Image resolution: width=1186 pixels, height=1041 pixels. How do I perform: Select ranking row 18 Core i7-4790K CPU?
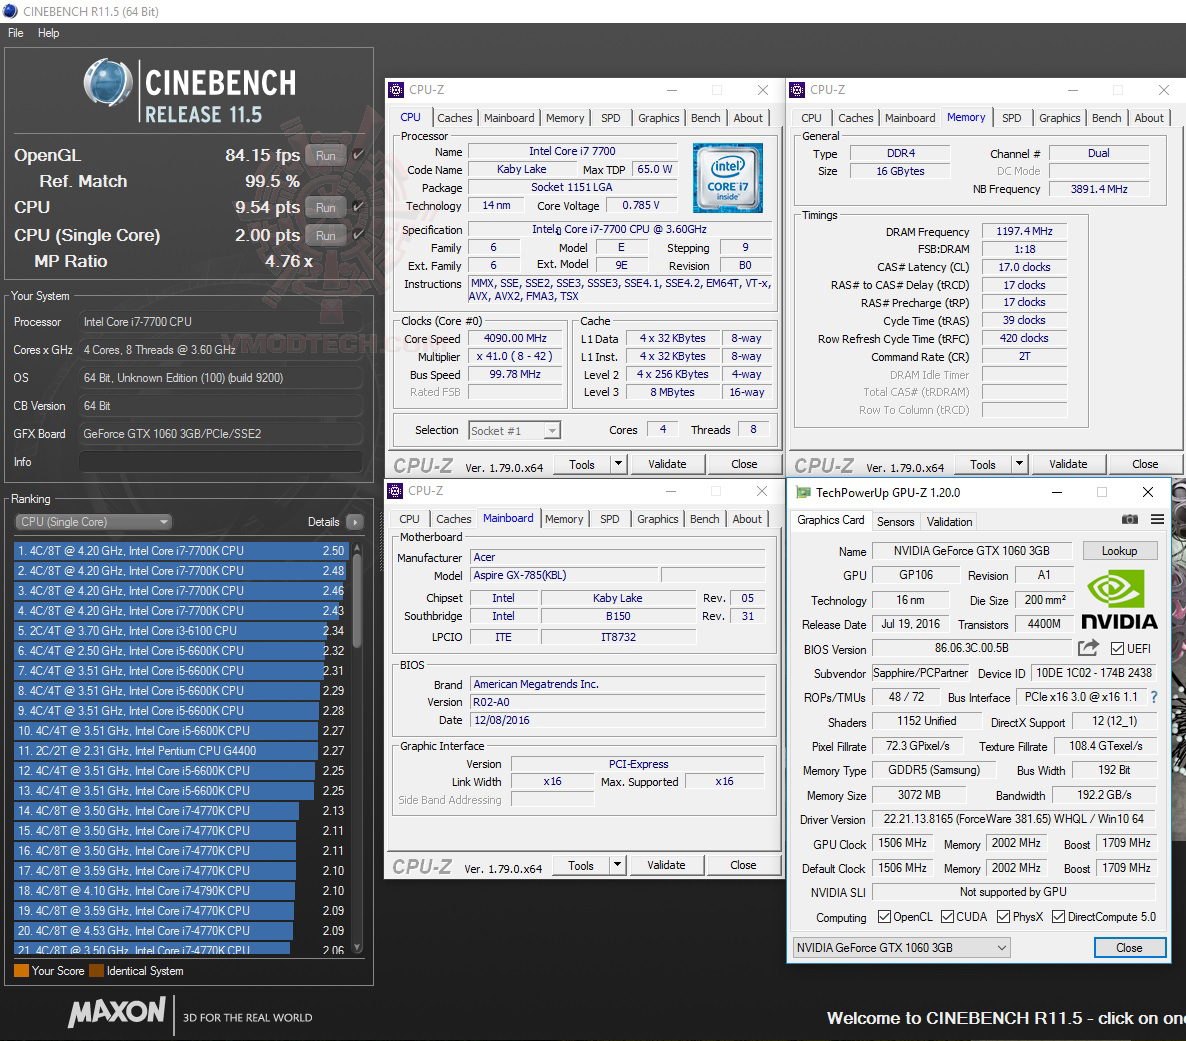point(181,890)
